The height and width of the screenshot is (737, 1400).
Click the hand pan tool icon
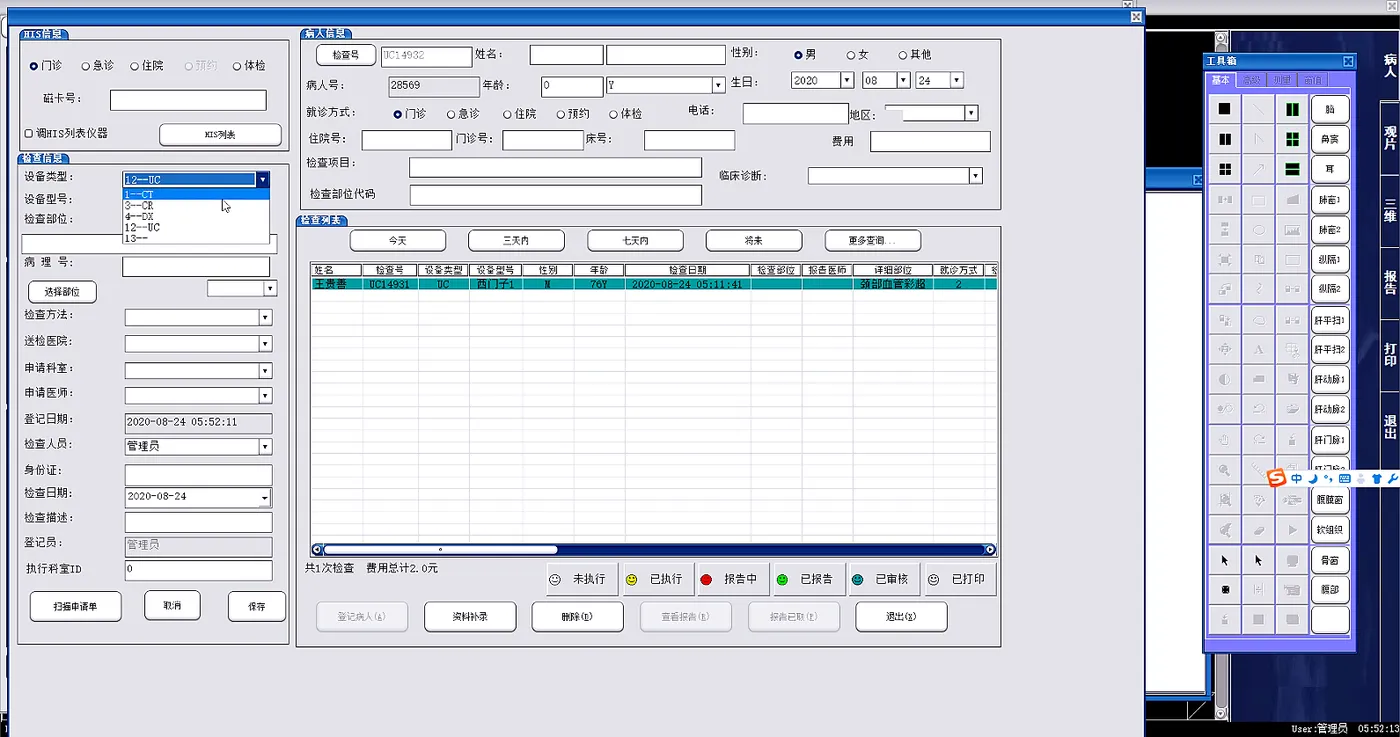(1225, 438)
